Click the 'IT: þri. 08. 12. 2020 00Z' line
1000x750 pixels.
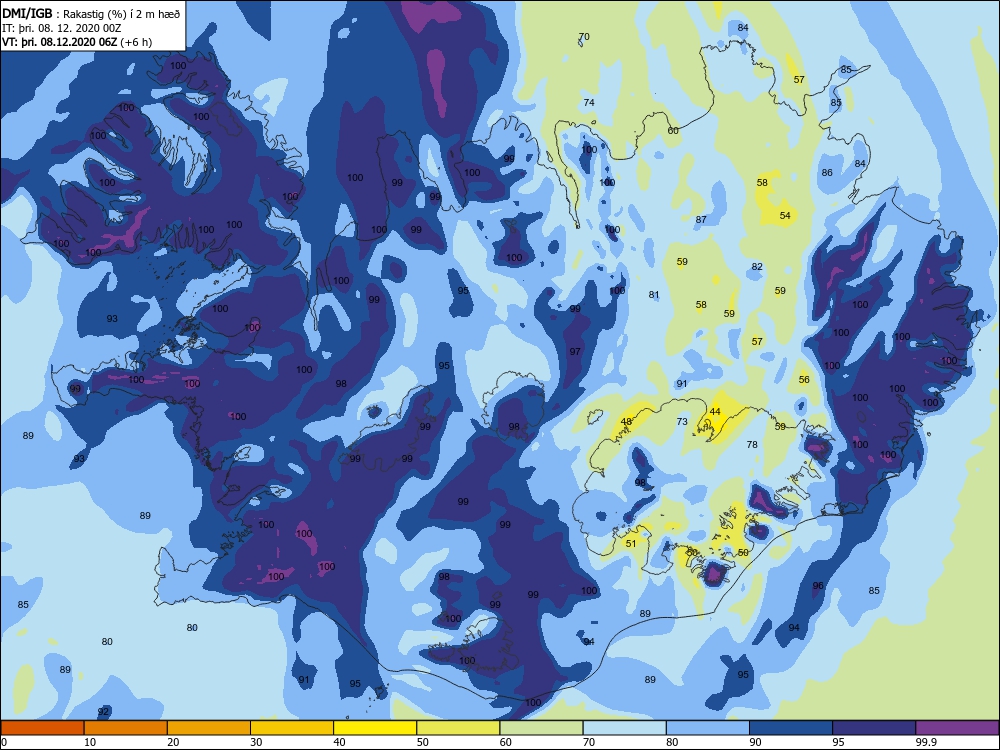point(62,28)
